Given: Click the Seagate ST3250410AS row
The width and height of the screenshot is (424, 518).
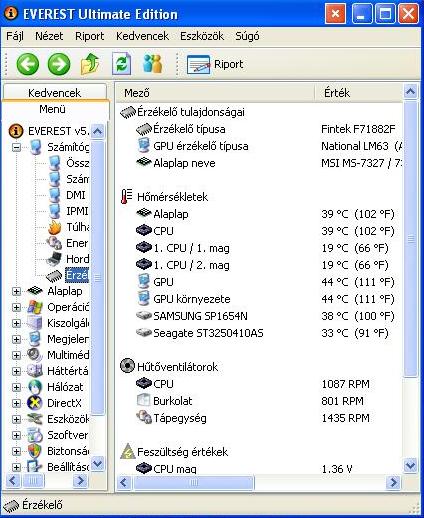Looking at the screenshot, I should click(x=260, y=333).
